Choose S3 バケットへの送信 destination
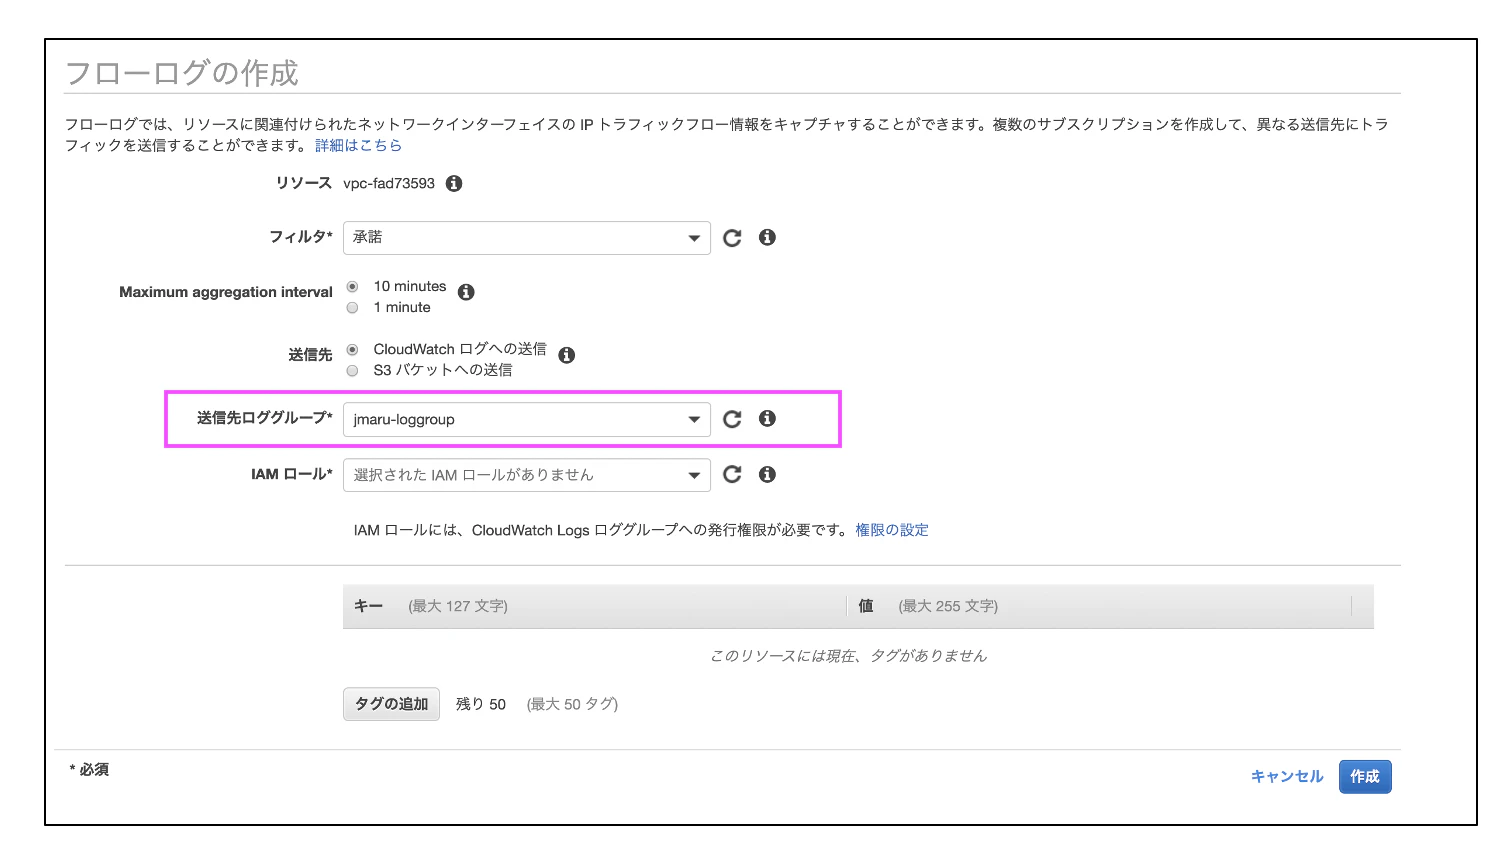The image size is (1498, 848). point(352,371)
